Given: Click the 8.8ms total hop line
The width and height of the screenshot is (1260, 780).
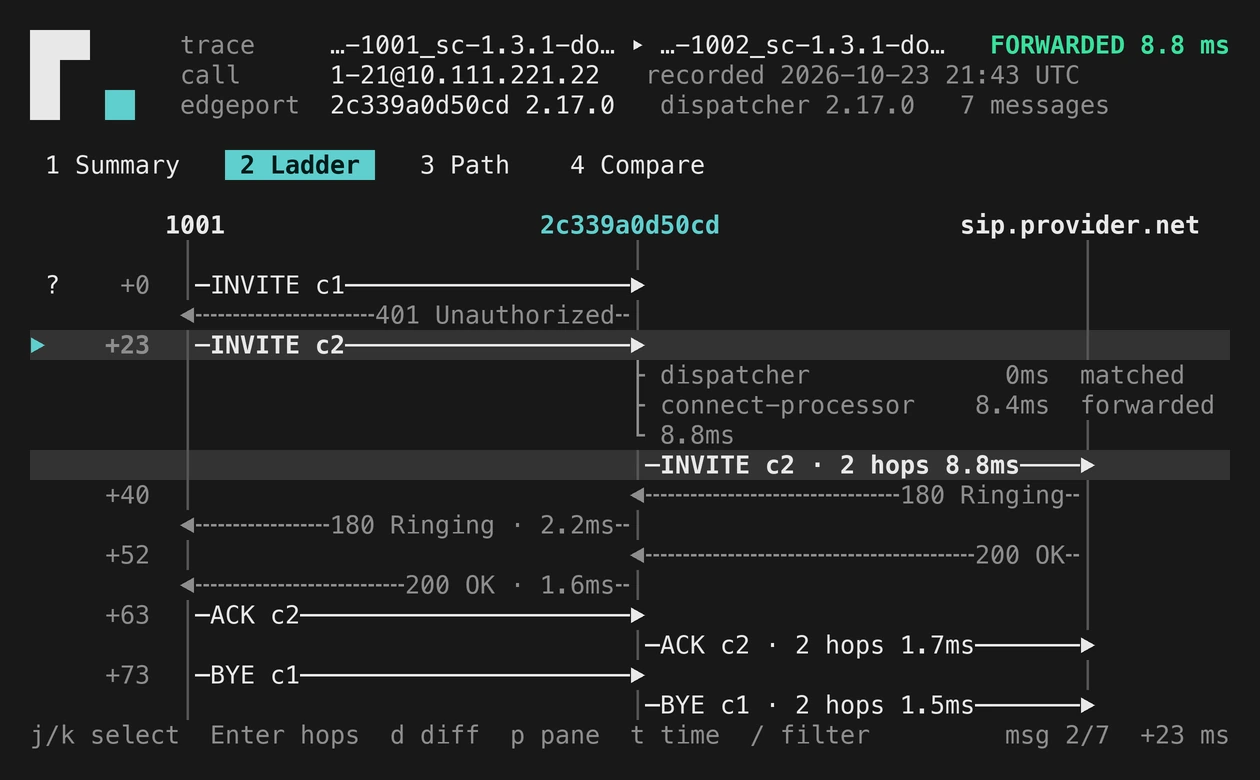Looking at the screenshot, I should point(697,435).
